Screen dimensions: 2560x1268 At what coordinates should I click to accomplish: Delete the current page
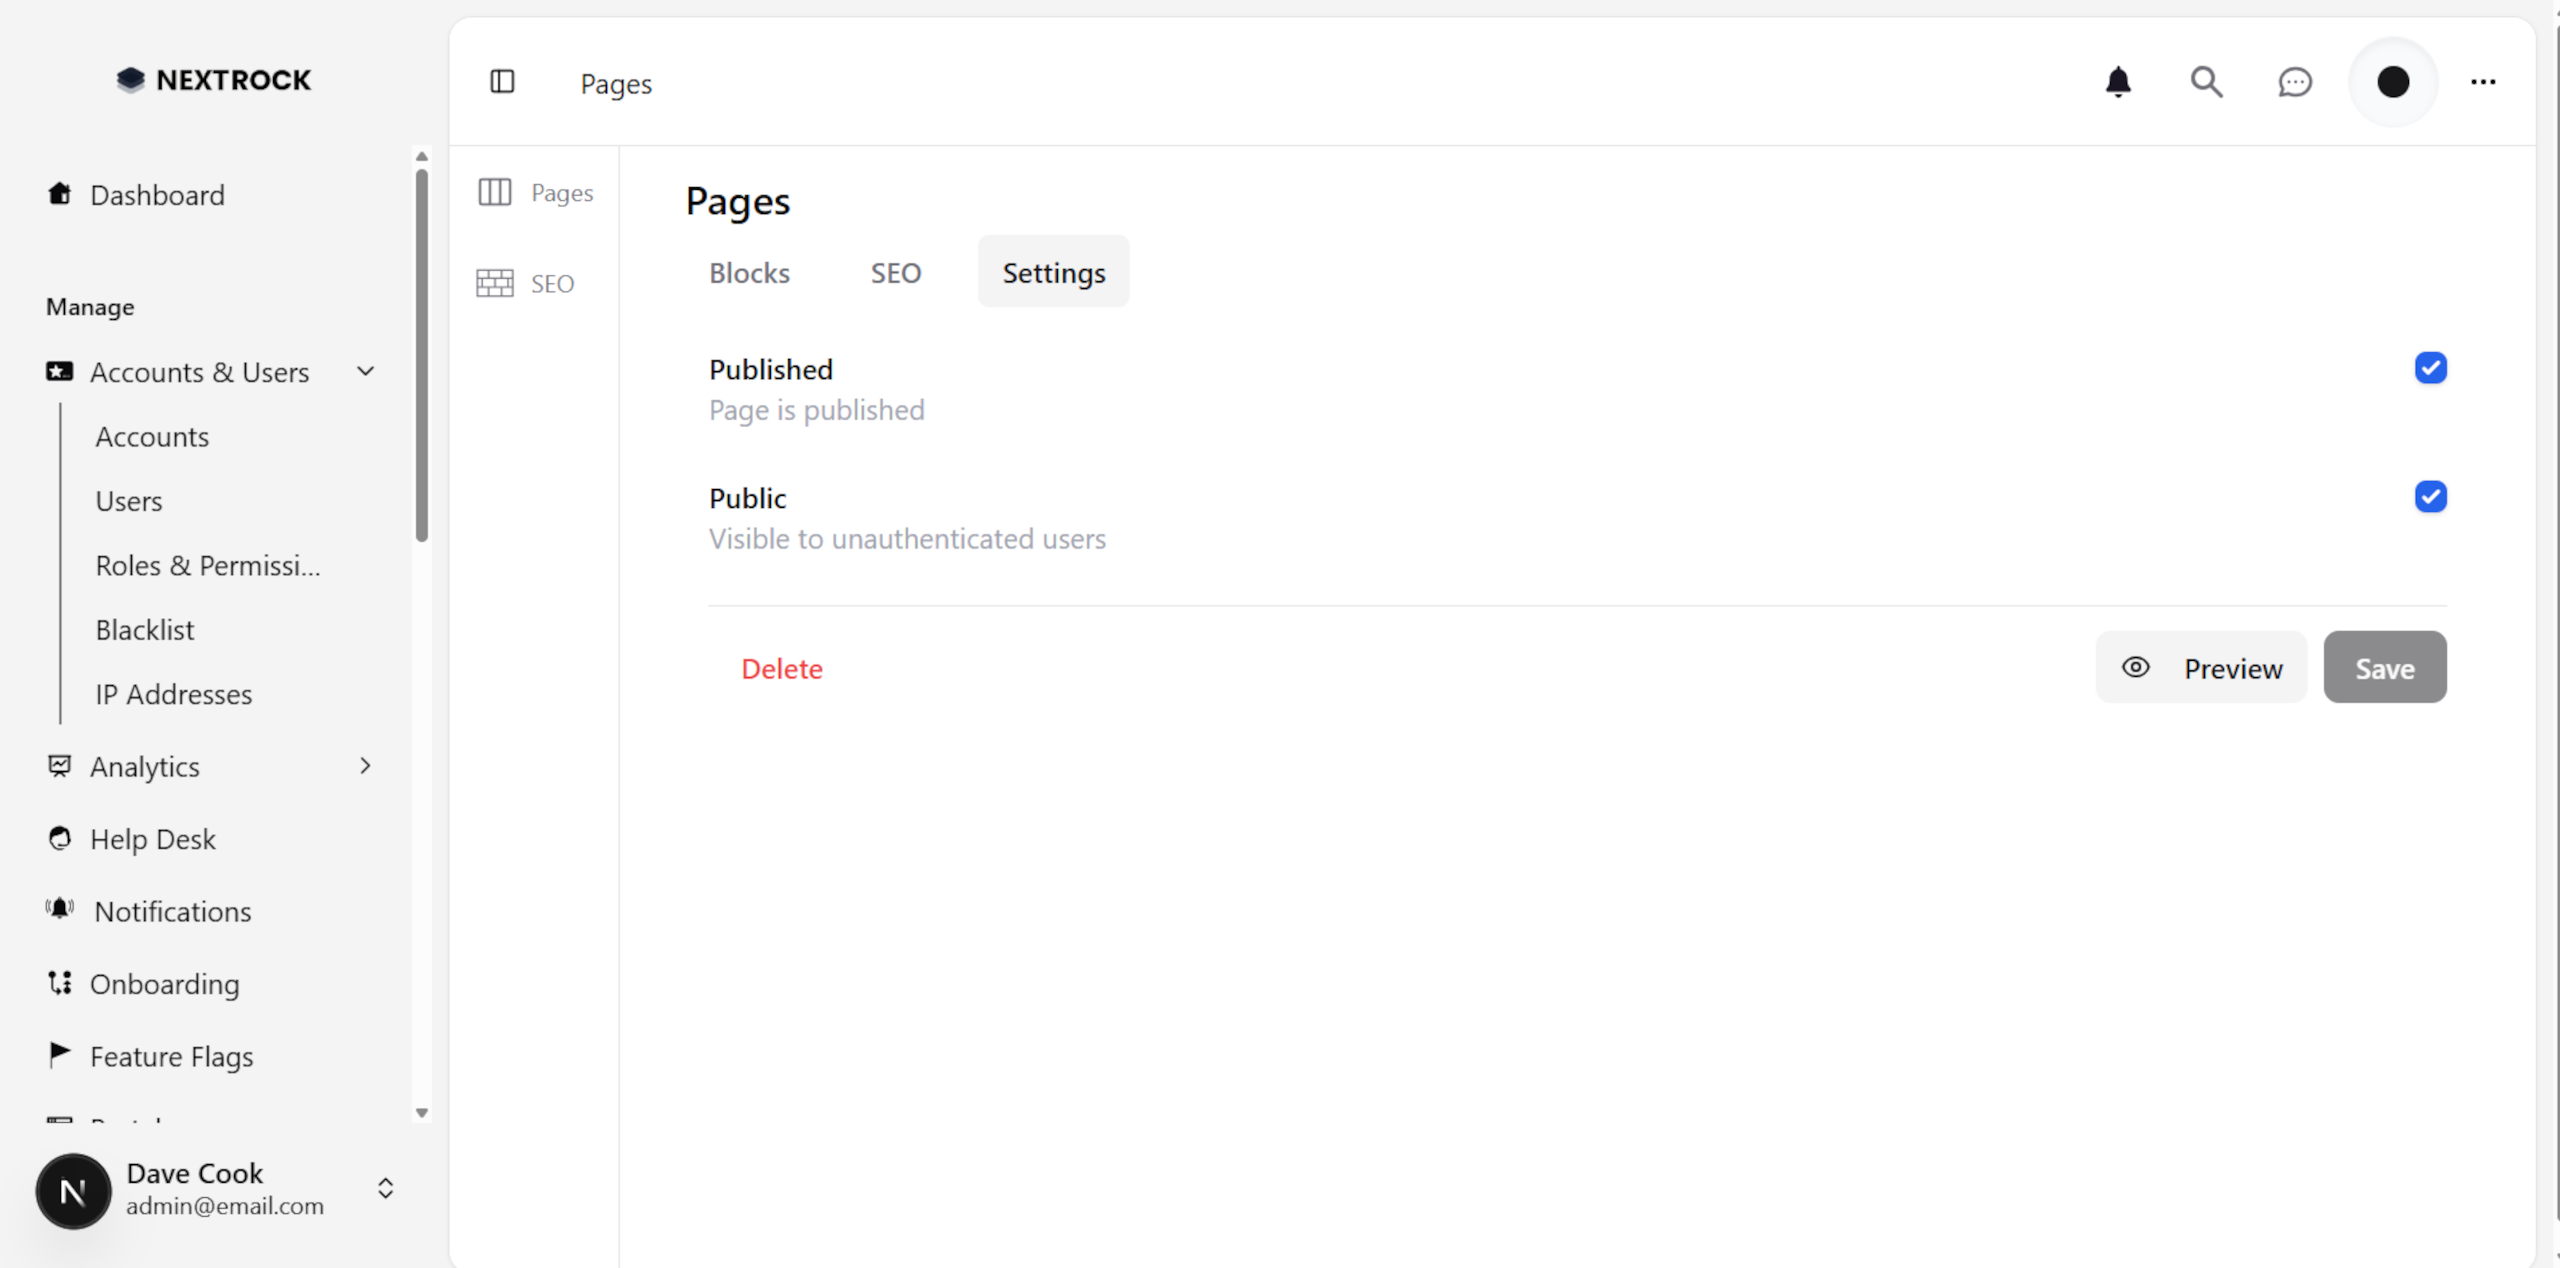[782, 668]
